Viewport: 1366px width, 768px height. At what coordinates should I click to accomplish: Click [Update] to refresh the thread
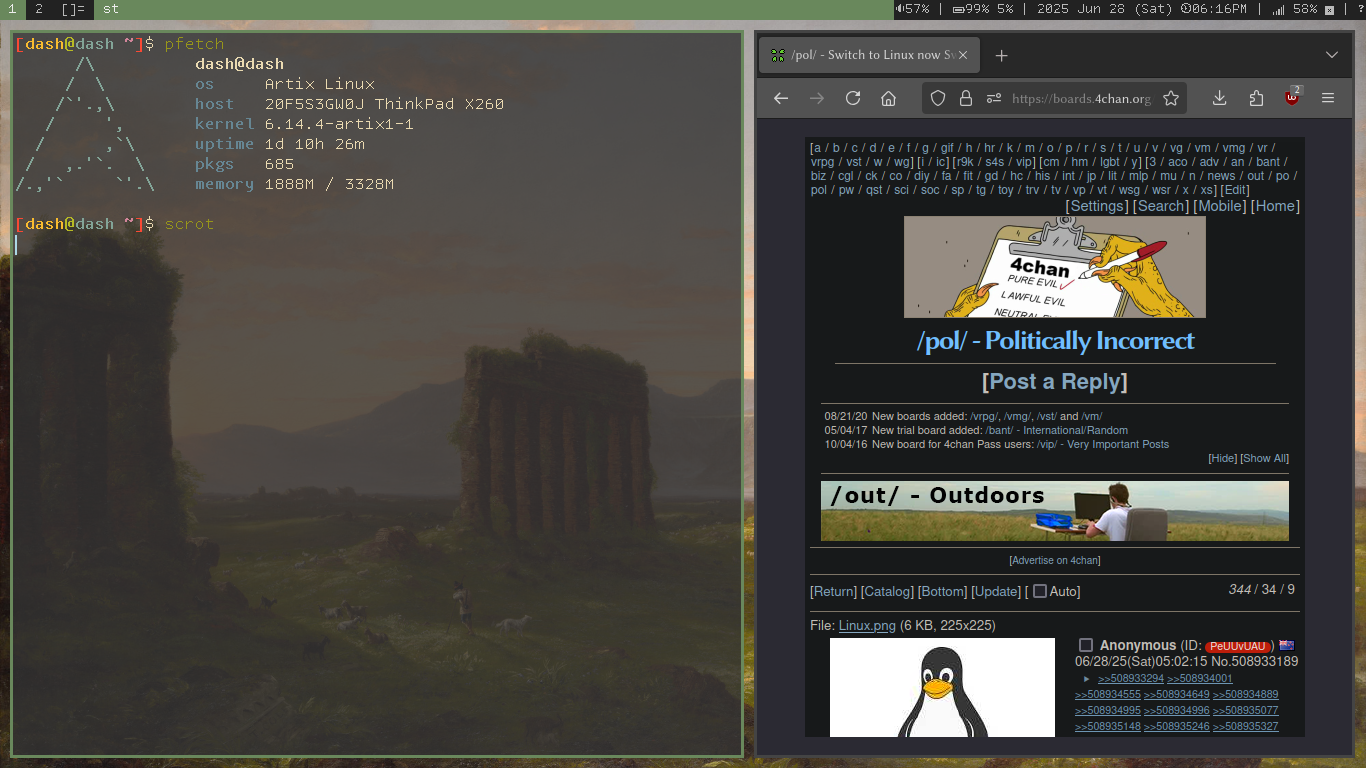[996, 592]
